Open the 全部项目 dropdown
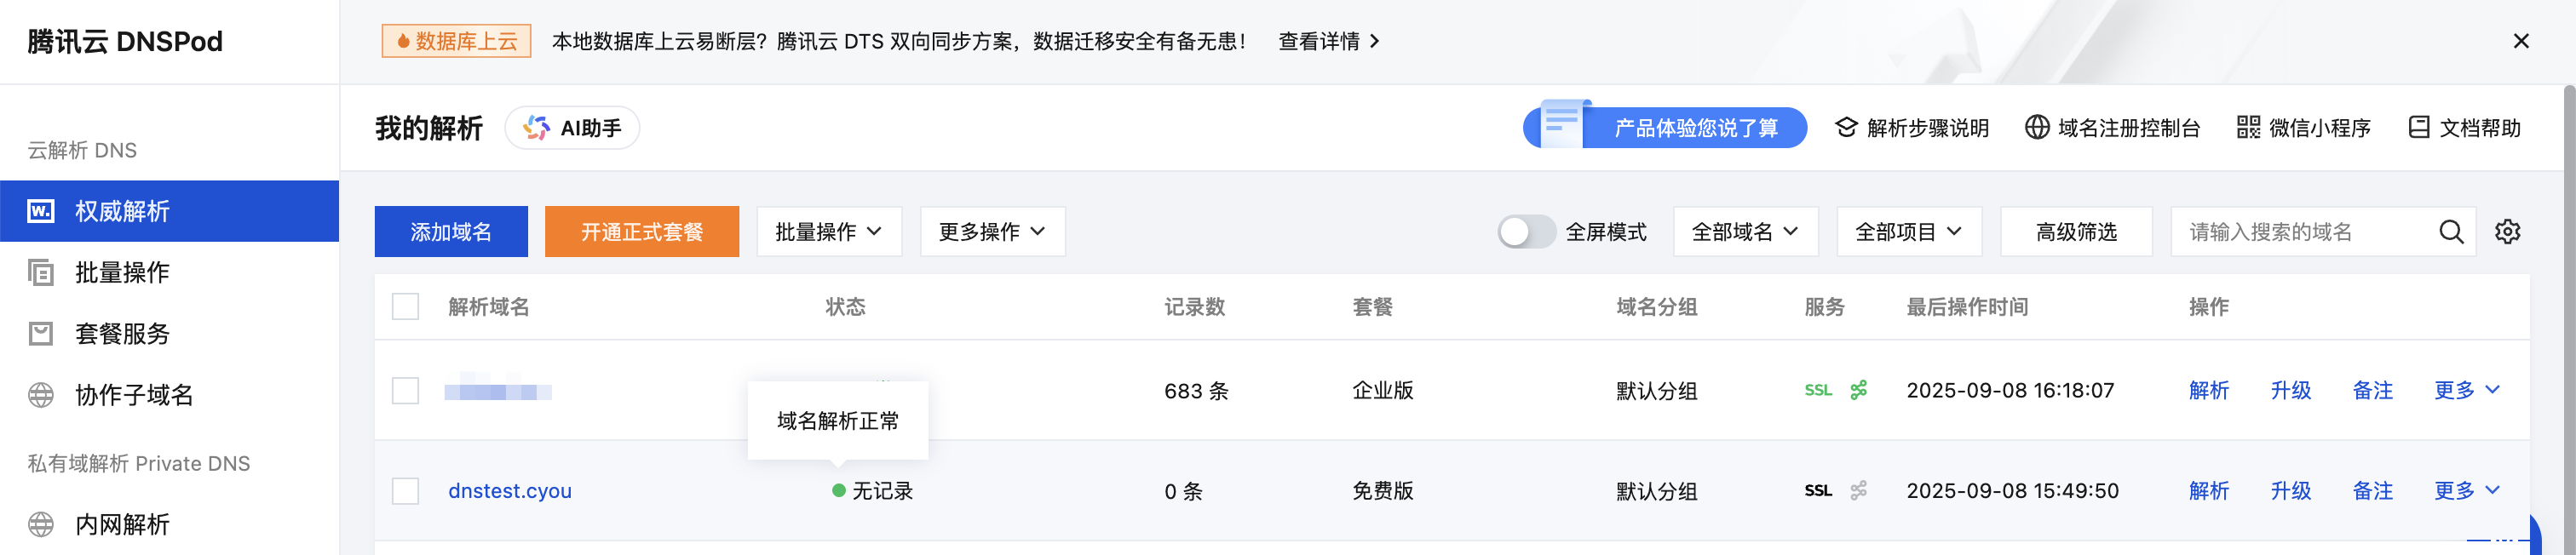 point(1908,231)
